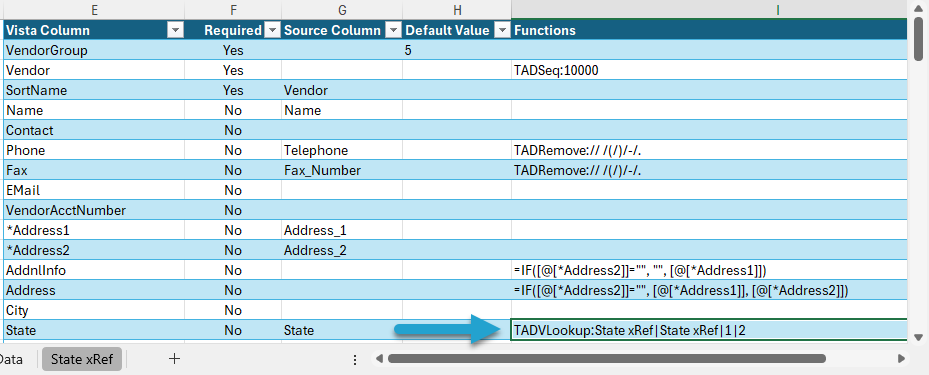
Task: Select the TADSeq:10000 function cell
Action: [x=709, y=70]
